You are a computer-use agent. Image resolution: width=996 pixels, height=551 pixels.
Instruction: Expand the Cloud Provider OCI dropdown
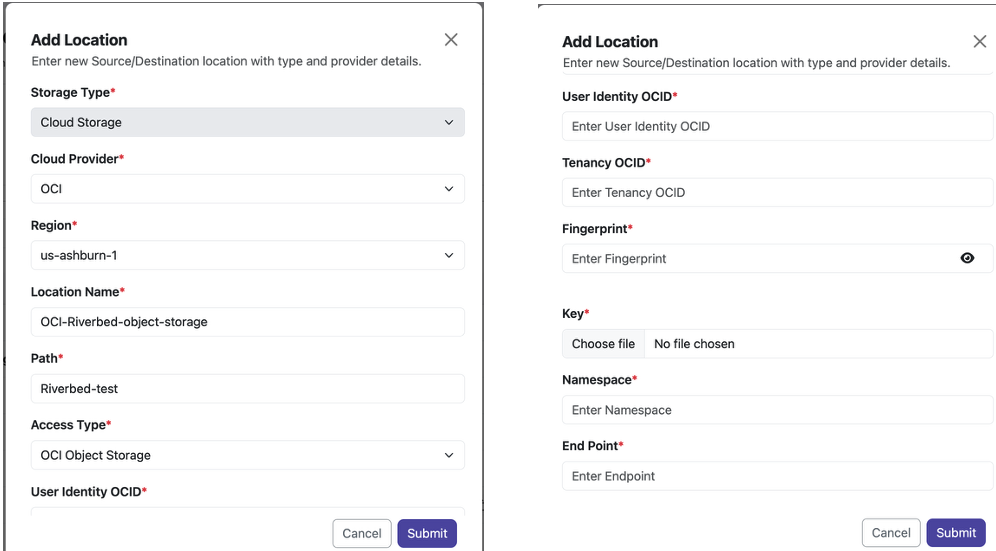tap(248, 189)
